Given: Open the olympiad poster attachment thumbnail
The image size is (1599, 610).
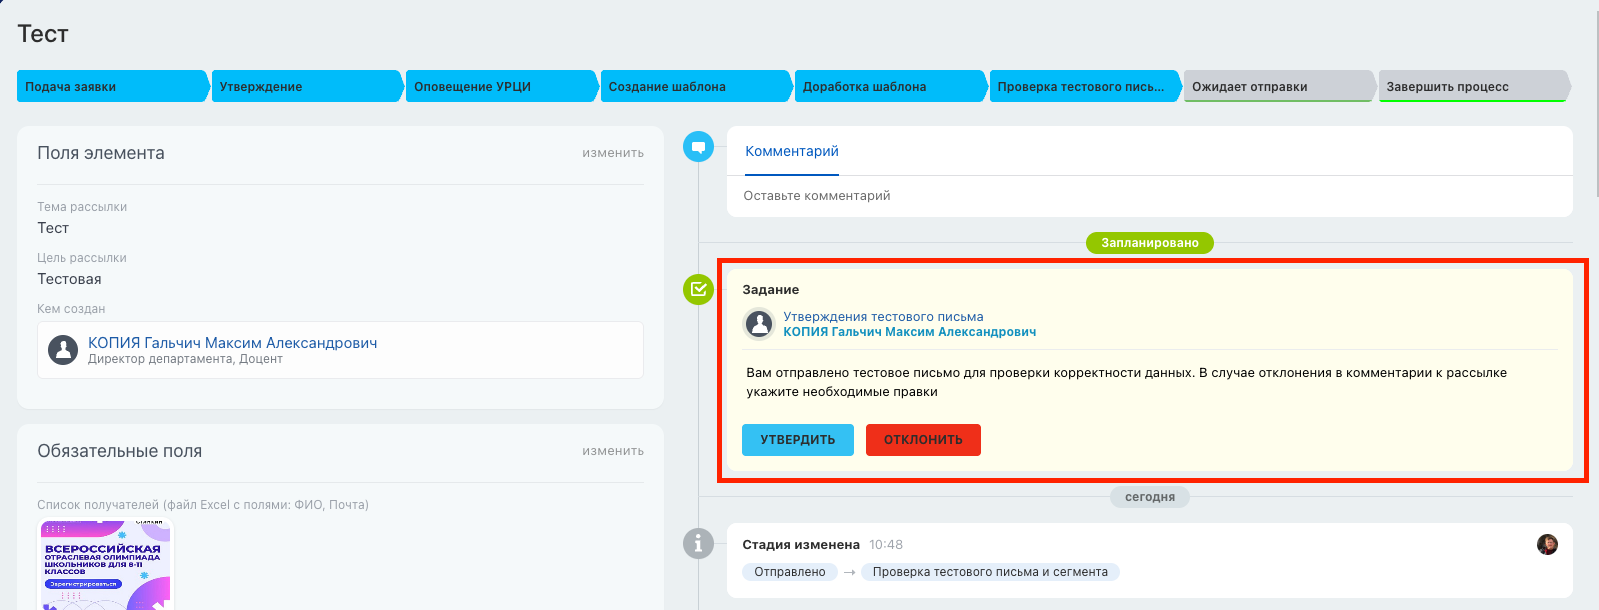Looking at the screenshot, I should pos(105,565).
